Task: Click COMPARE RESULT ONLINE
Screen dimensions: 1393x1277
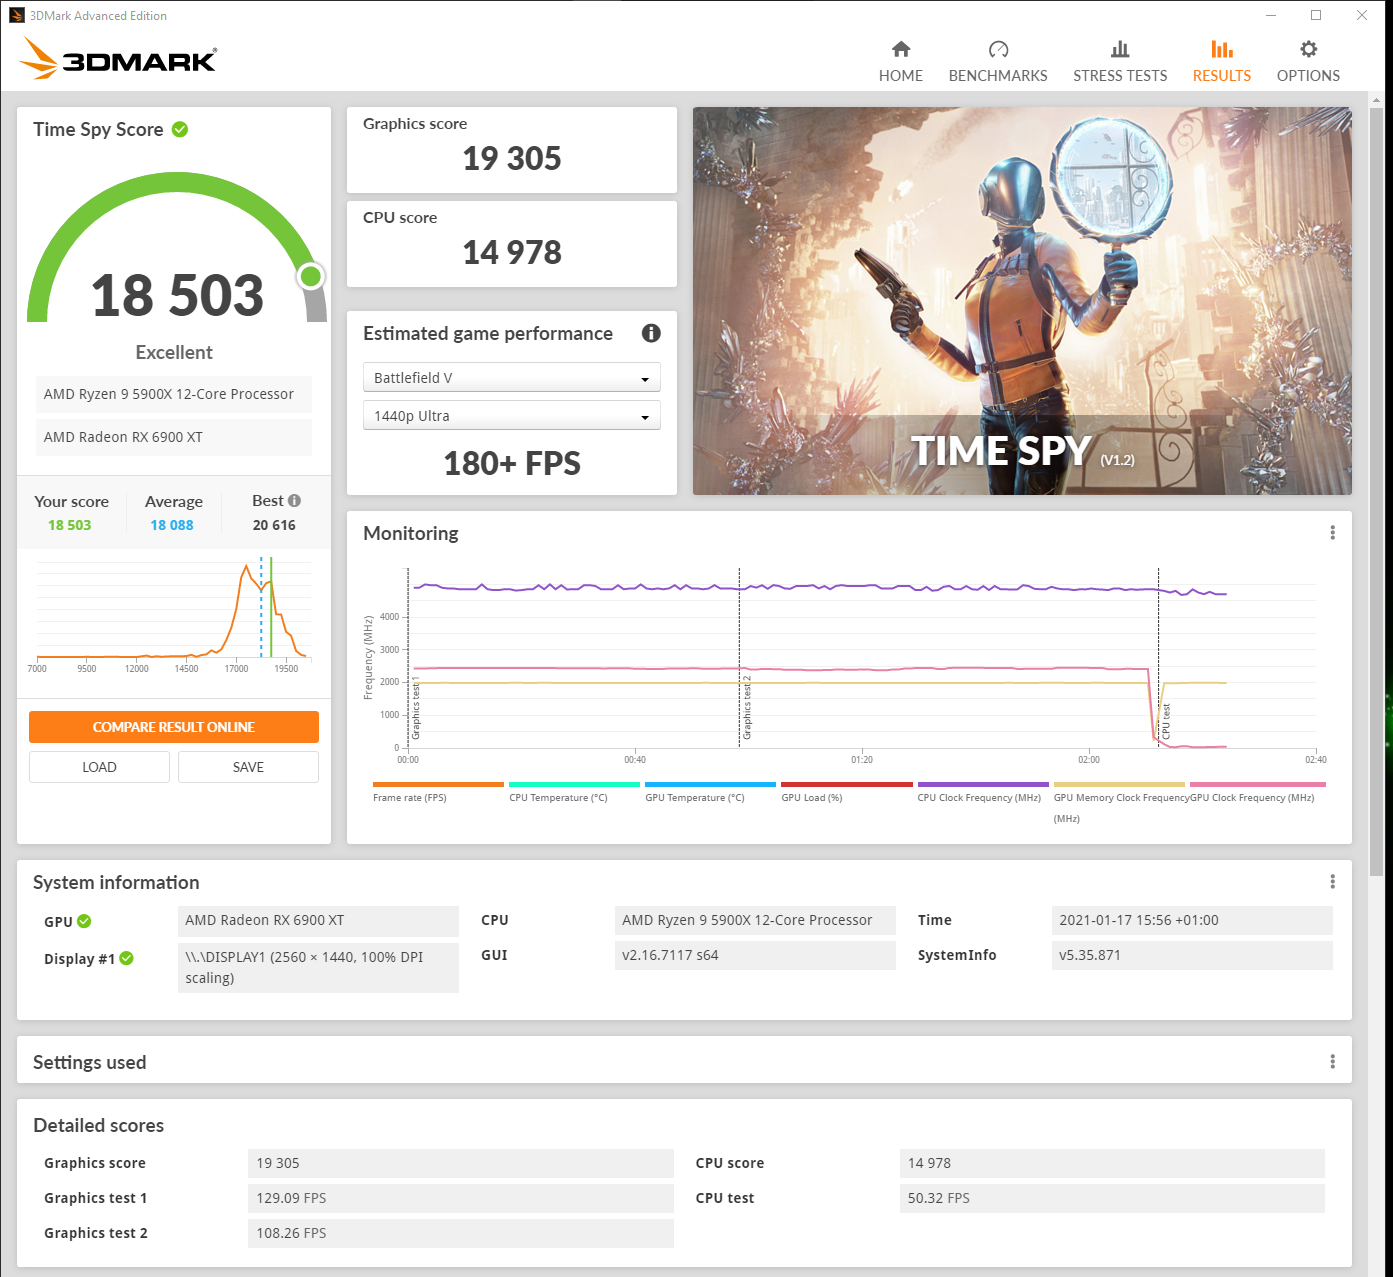Action: [x=173, y=727]
